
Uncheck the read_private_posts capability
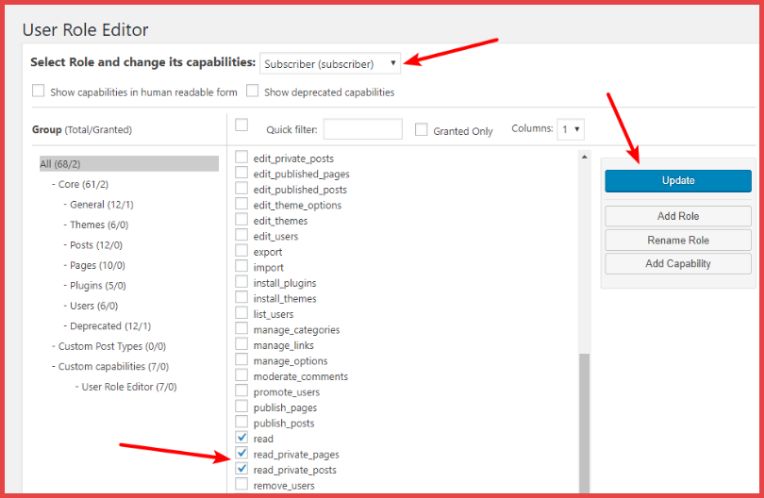(x=241, y=469)
